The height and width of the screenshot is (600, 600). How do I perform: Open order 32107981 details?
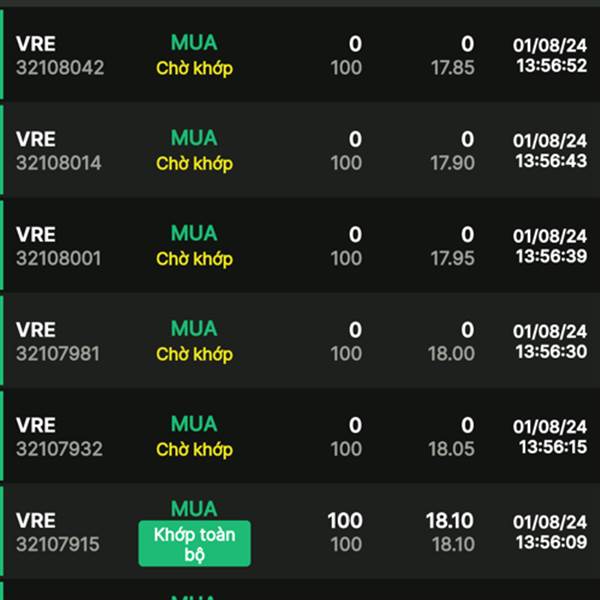click(59, 354)
